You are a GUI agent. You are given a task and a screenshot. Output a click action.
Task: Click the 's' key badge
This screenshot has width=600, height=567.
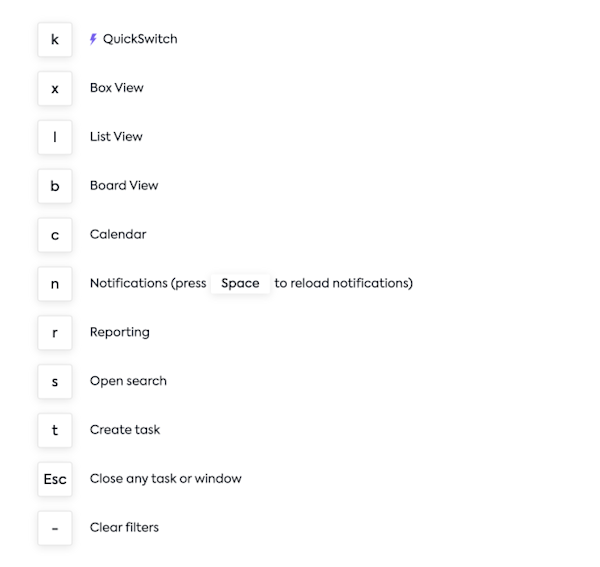55,381
